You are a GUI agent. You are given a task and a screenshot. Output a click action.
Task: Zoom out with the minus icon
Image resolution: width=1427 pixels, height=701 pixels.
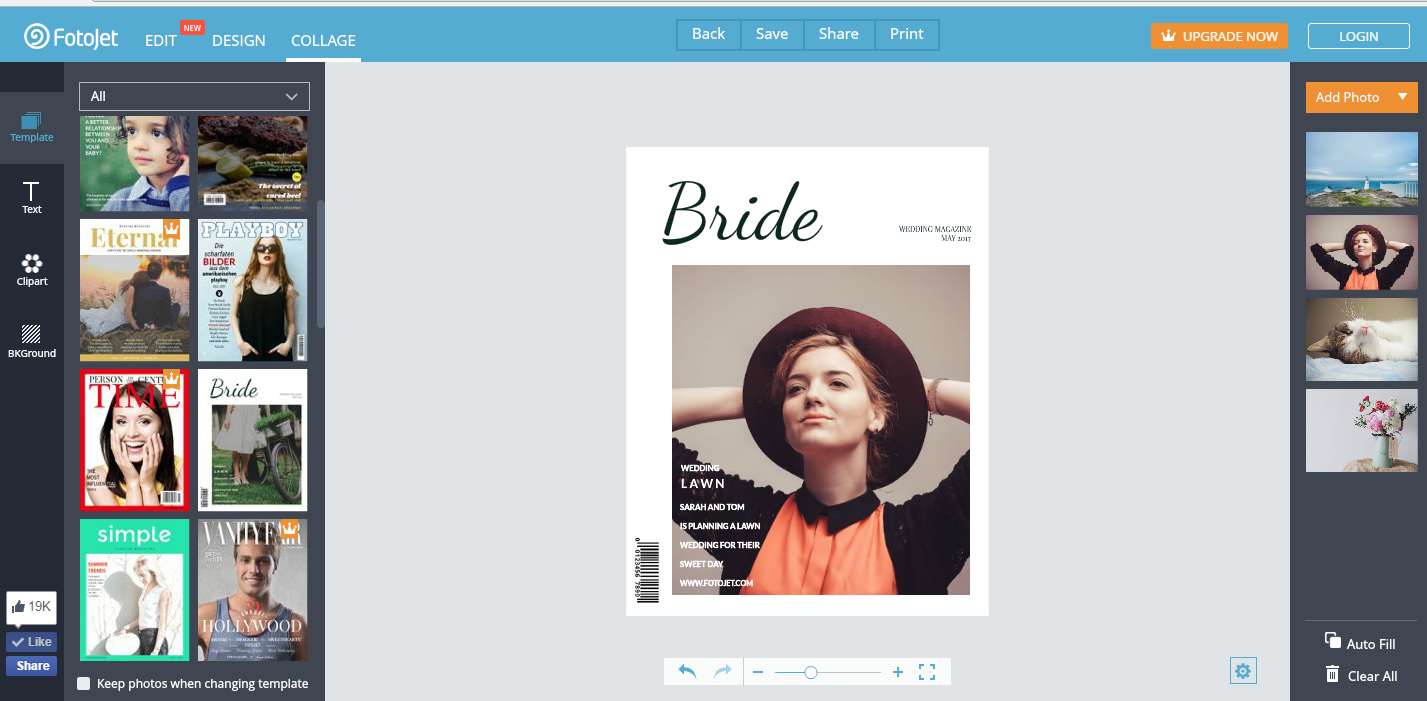(x=758, y=672)
